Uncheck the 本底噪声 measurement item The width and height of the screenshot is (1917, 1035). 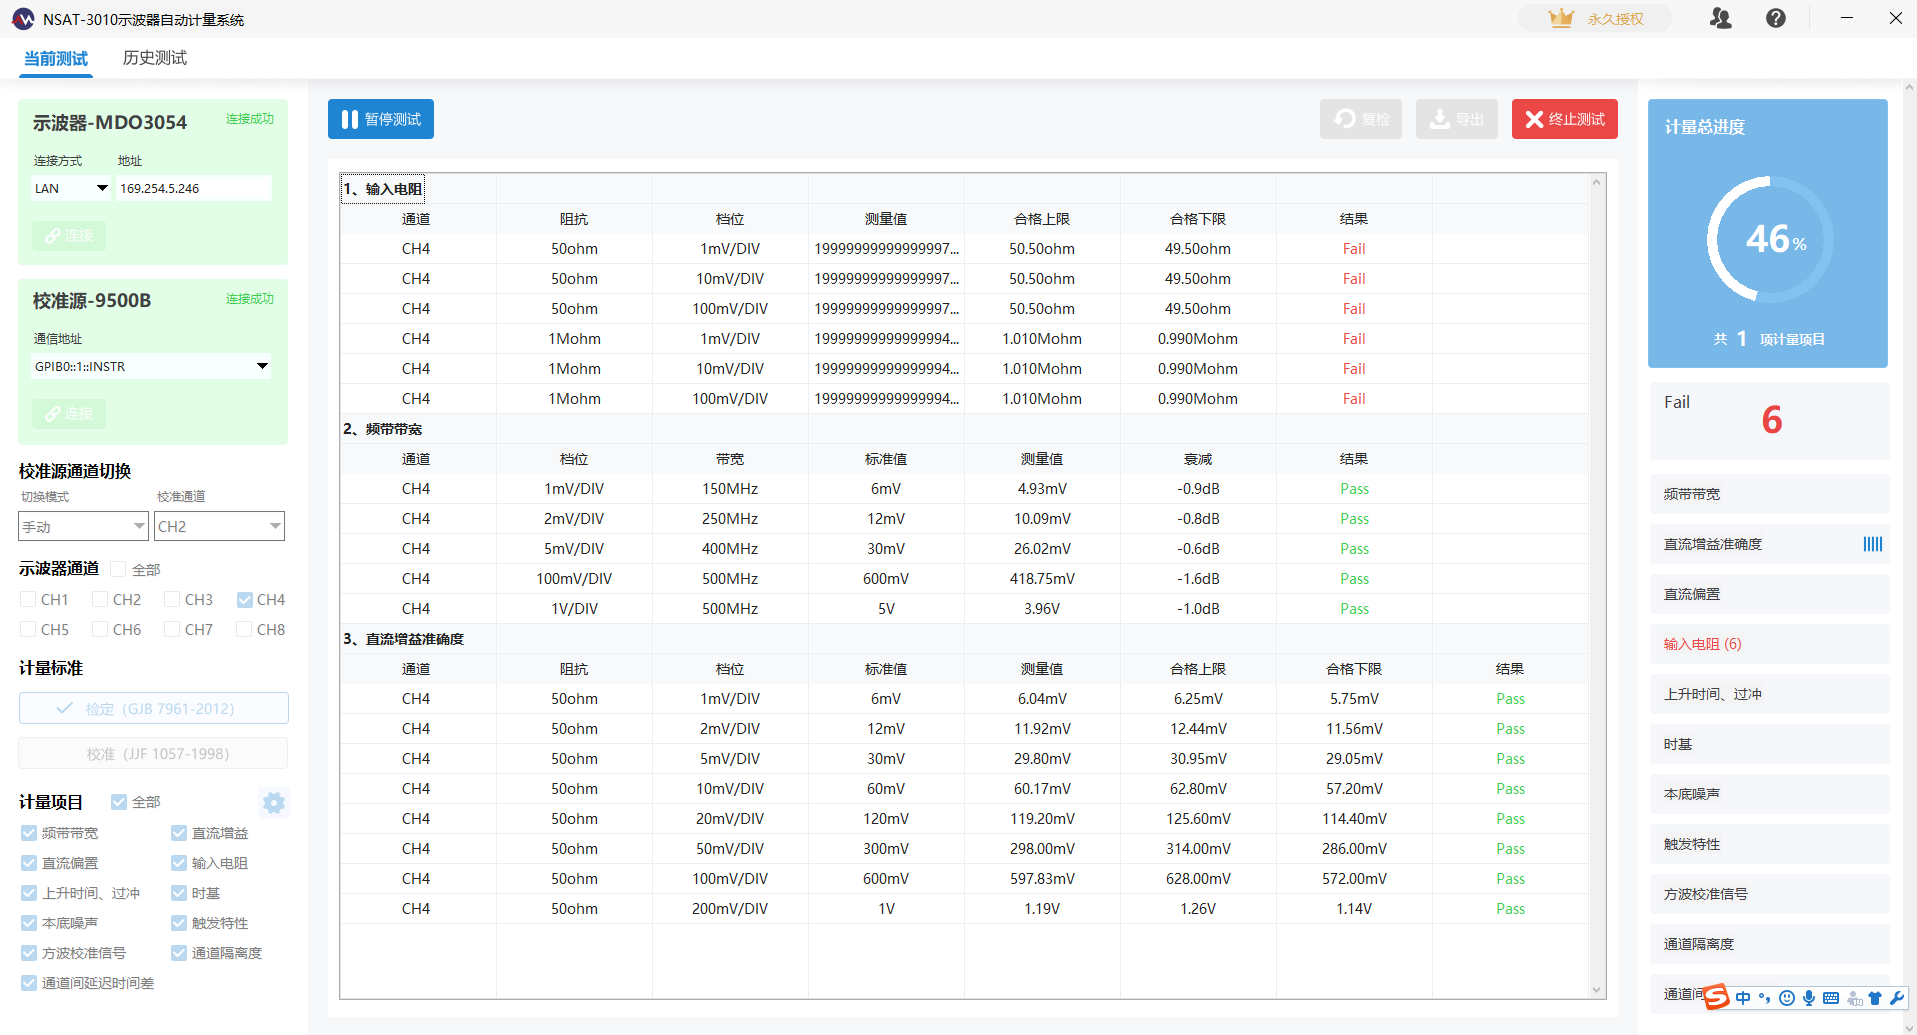pyautogui.click(x=29, y=923)
